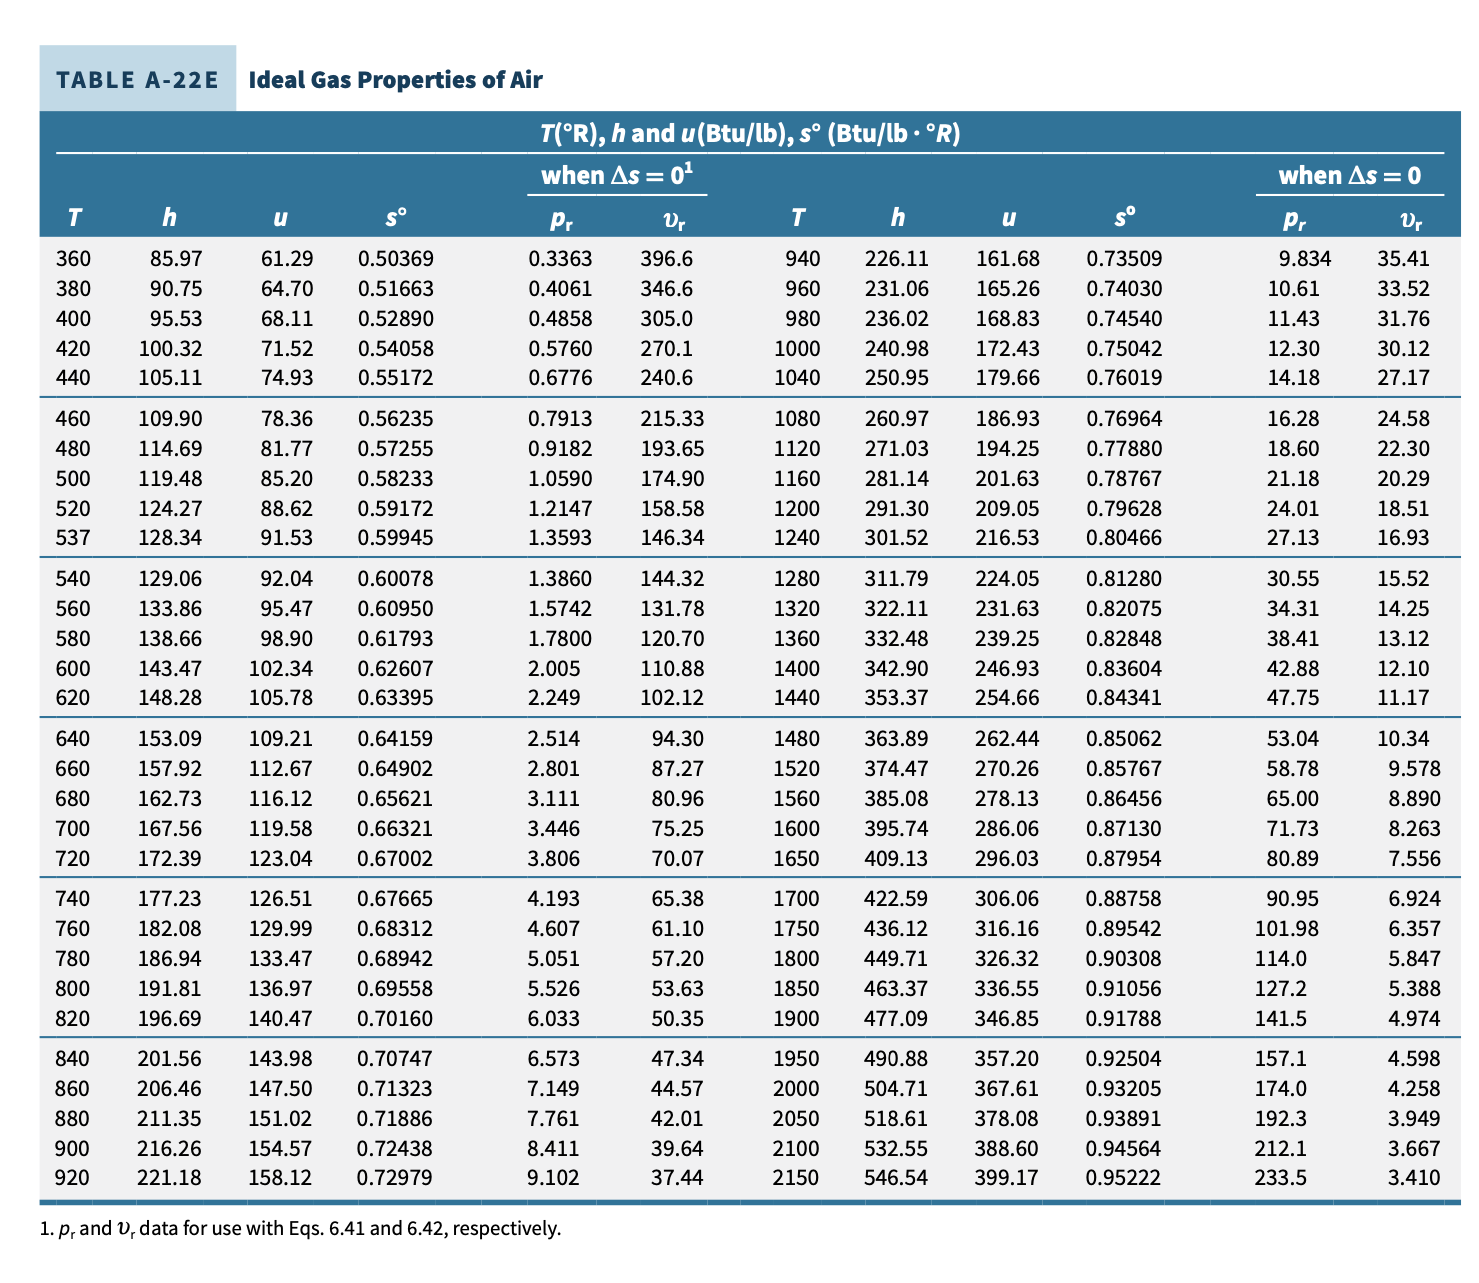Click pr value 2.249 at T 620
The width and height of the screenshot is (1479, 1283).
click(x=554, y=698)
